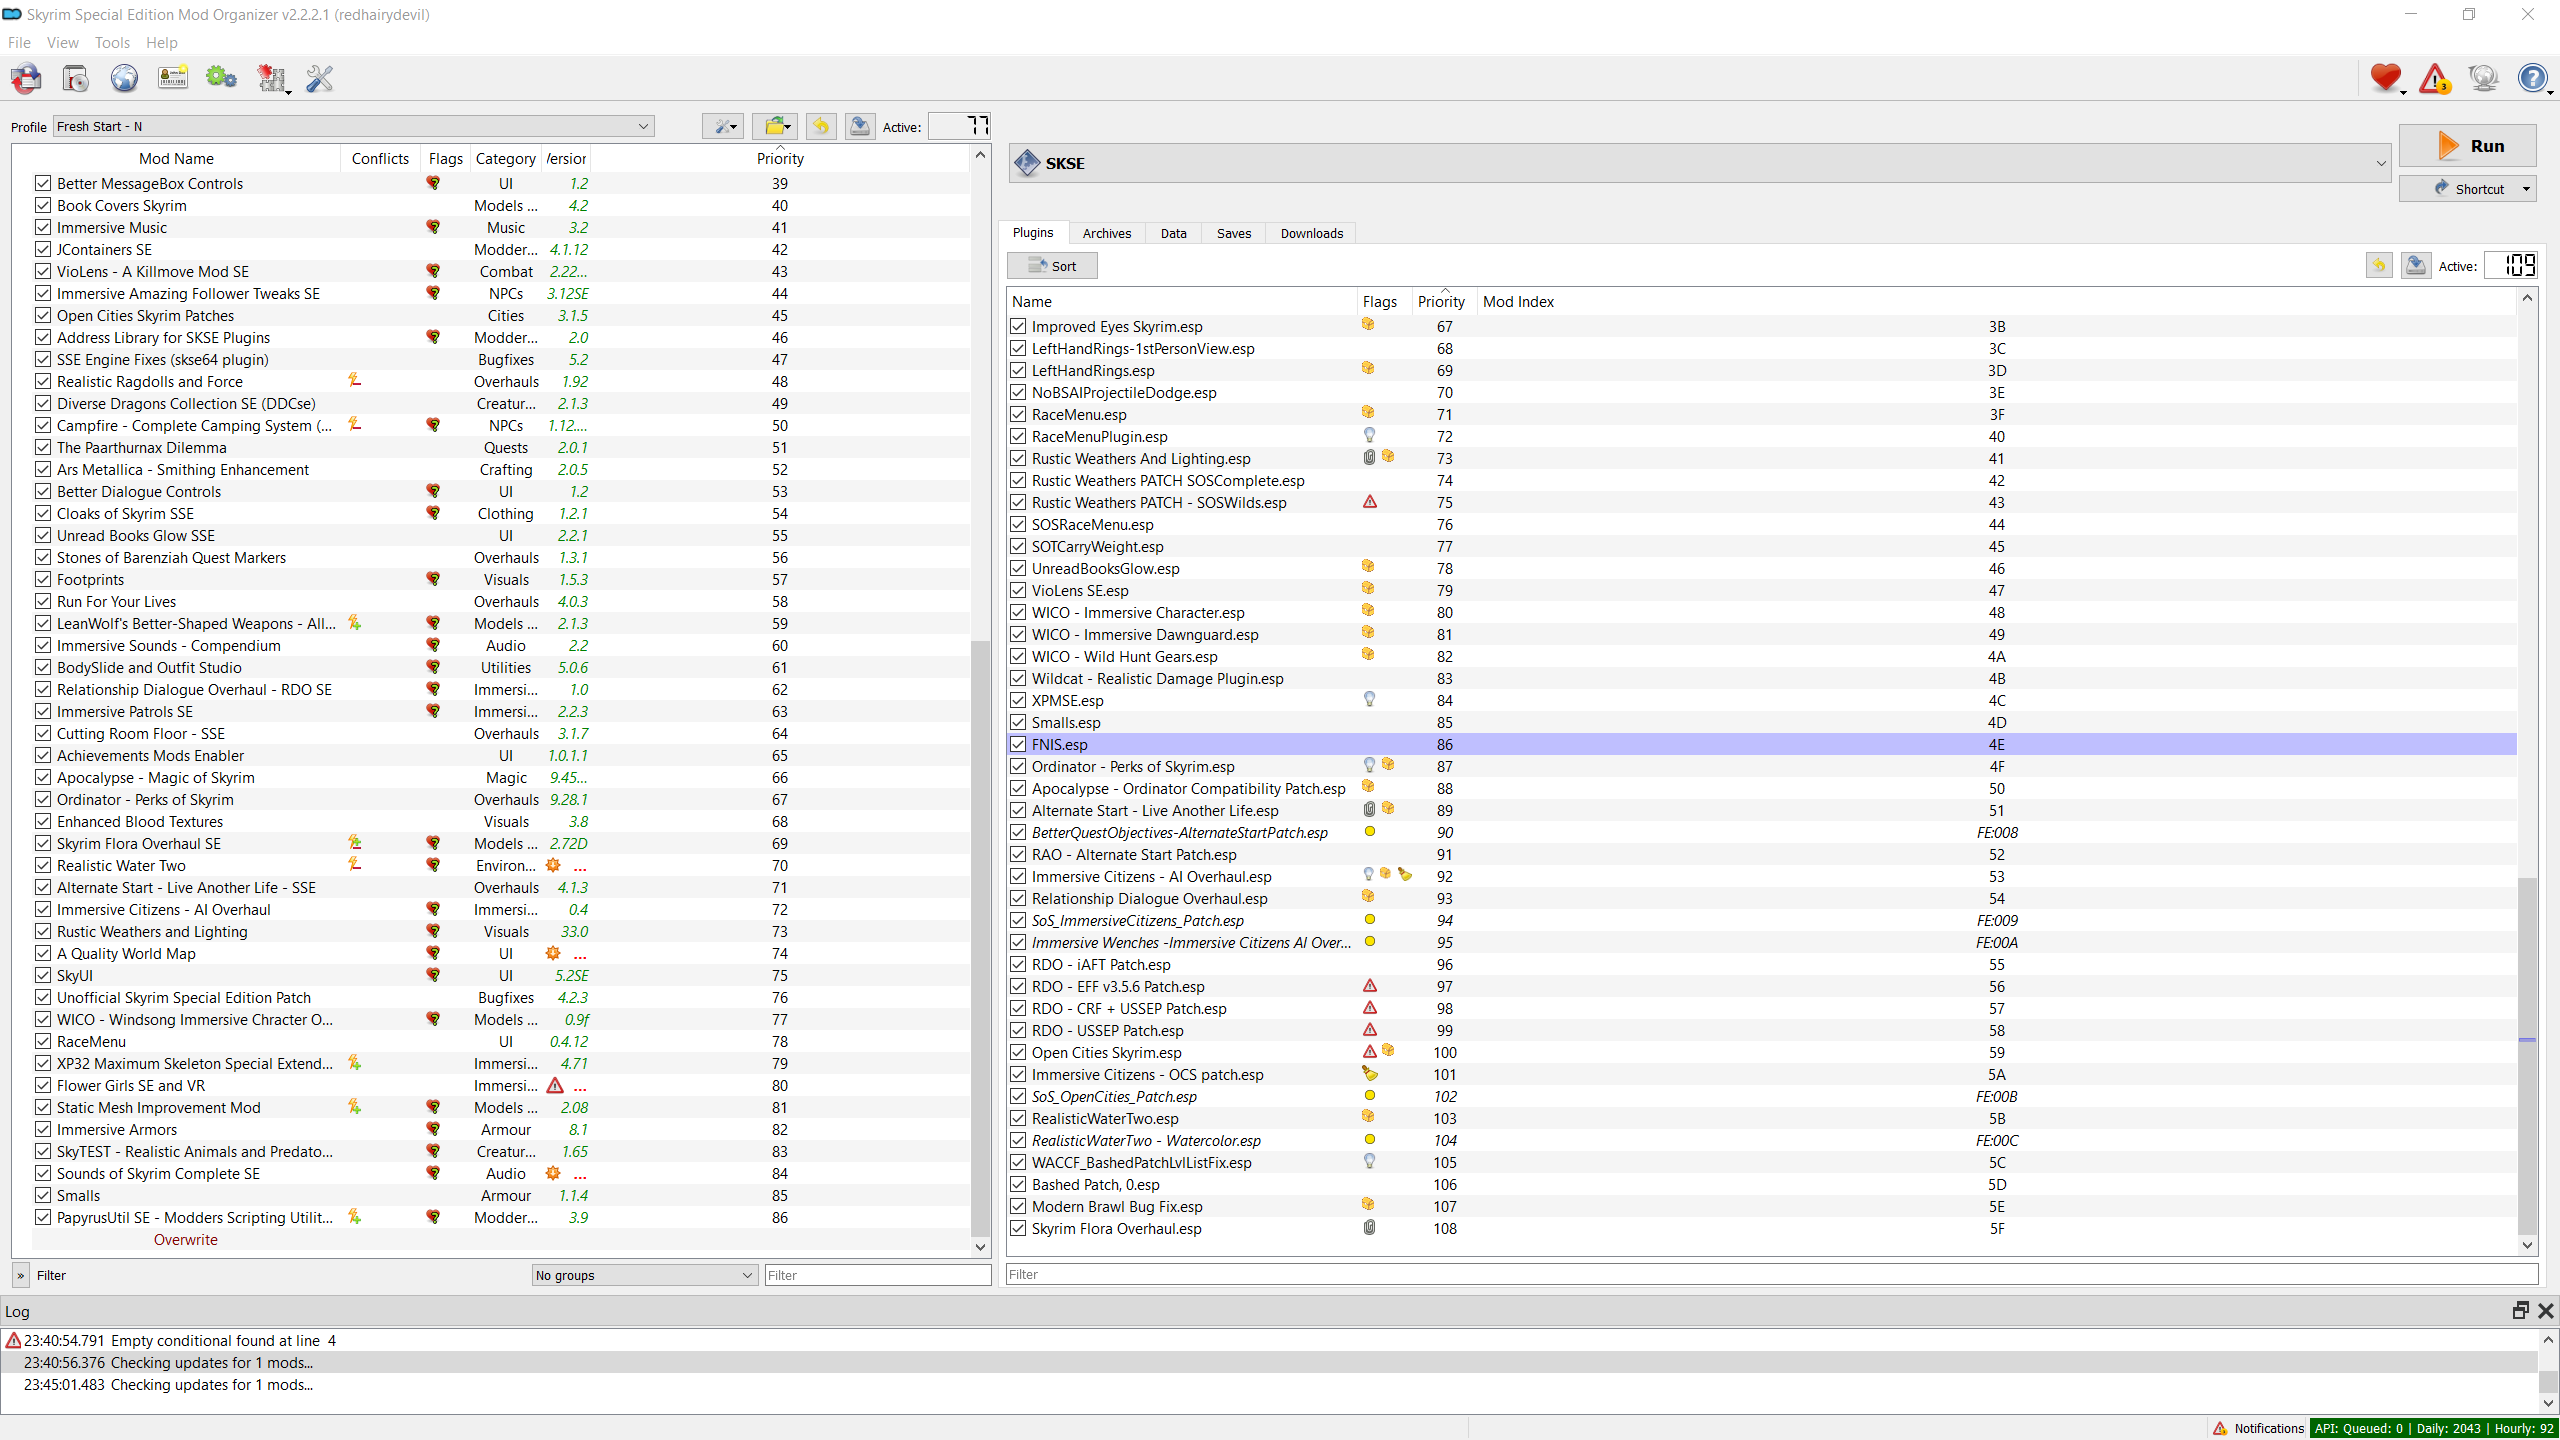Click the plugin Sort button
Screen dimensions: 2560x1440
pyautogui.click(x=1052, y=266)
